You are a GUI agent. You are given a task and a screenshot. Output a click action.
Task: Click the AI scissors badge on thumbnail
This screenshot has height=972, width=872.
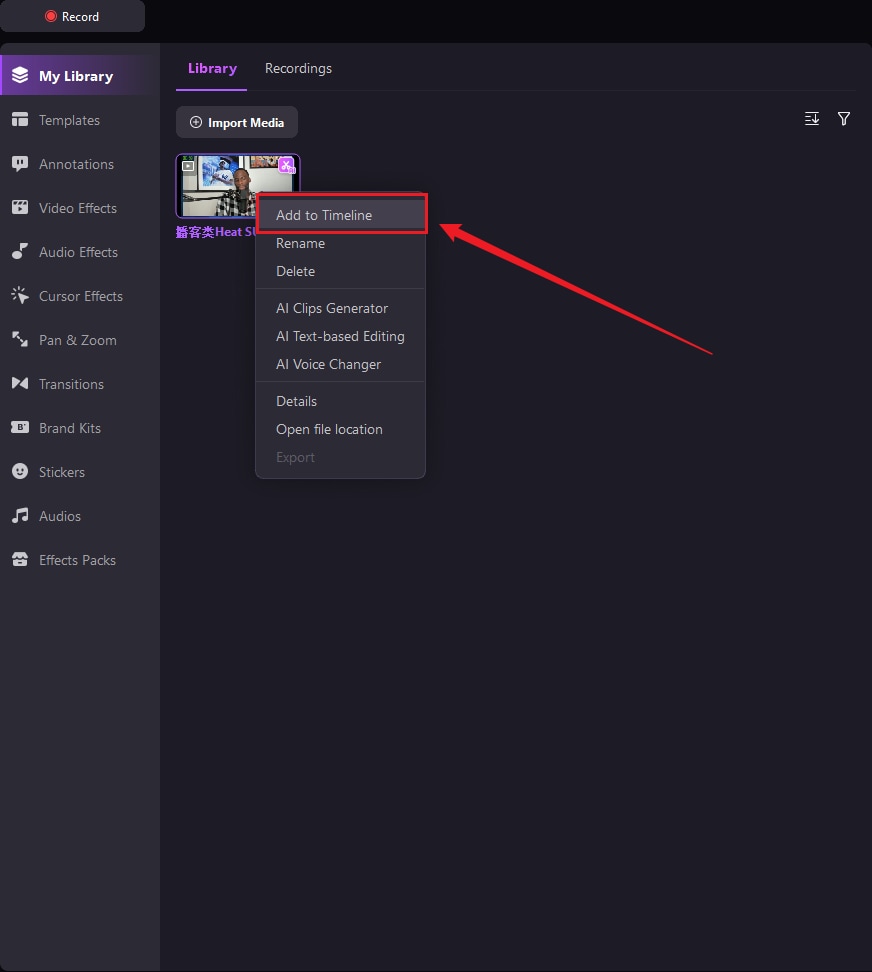(x=286, y=165)
